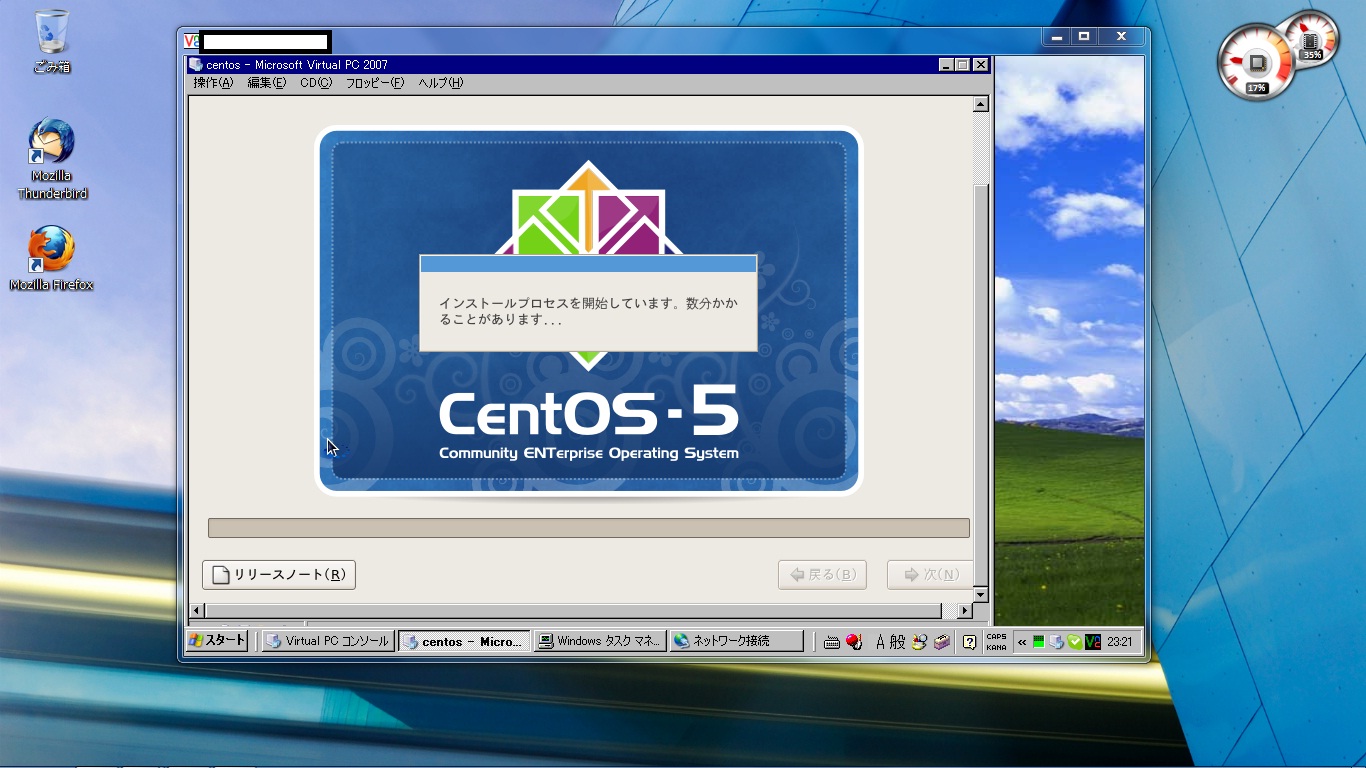Toggle the CAPS KANA lock indicator
Screen dimensions: 1366x768
(x=996, y=642)
